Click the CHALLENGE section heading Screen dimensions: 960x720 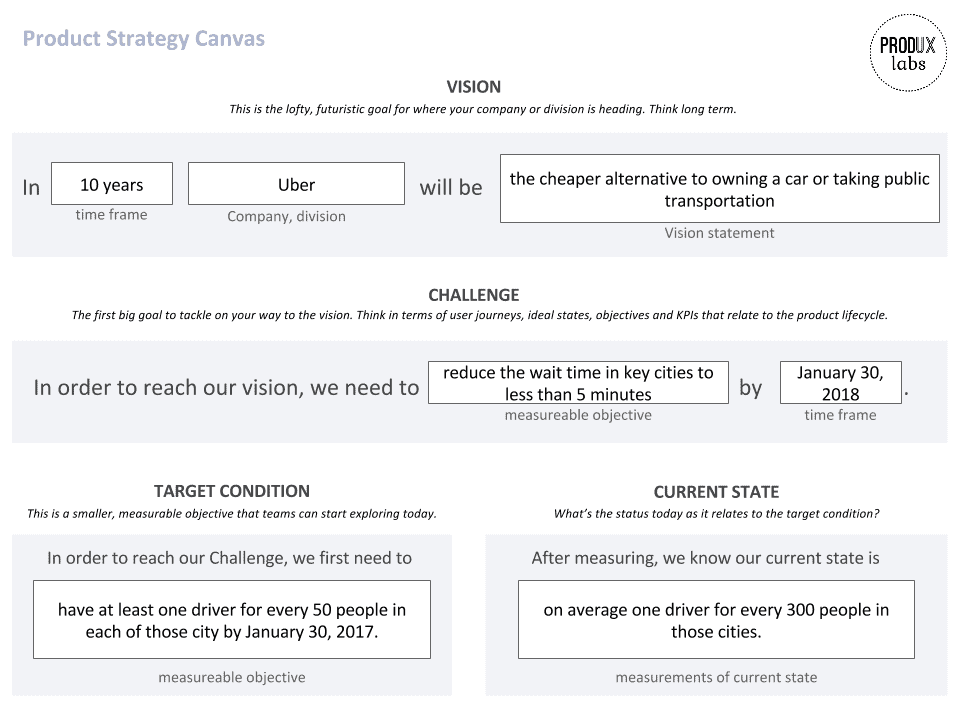pyautogui.click(x=473, y=295)
